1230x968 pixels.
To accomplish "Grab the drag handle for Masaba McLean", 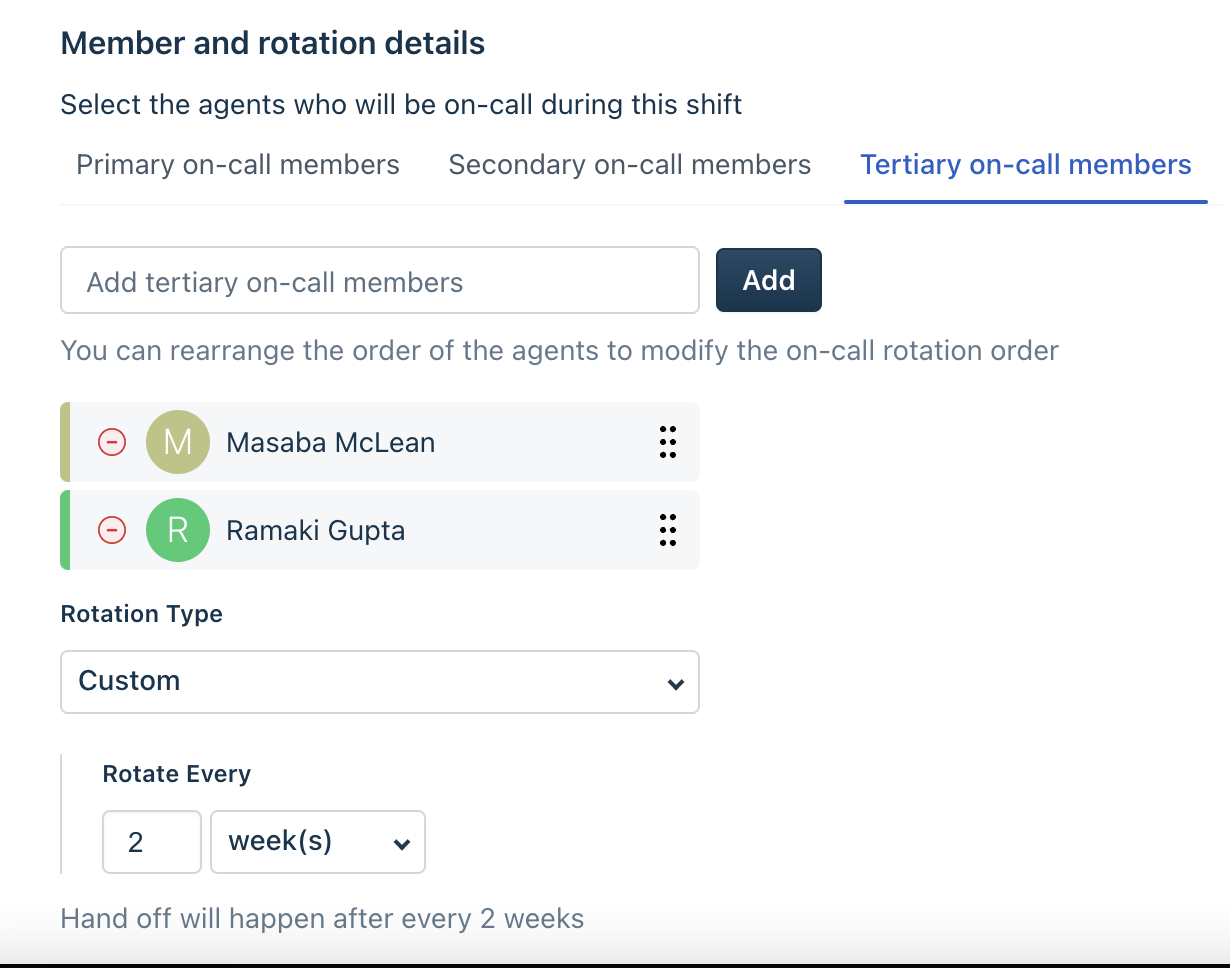I will 668,442.
